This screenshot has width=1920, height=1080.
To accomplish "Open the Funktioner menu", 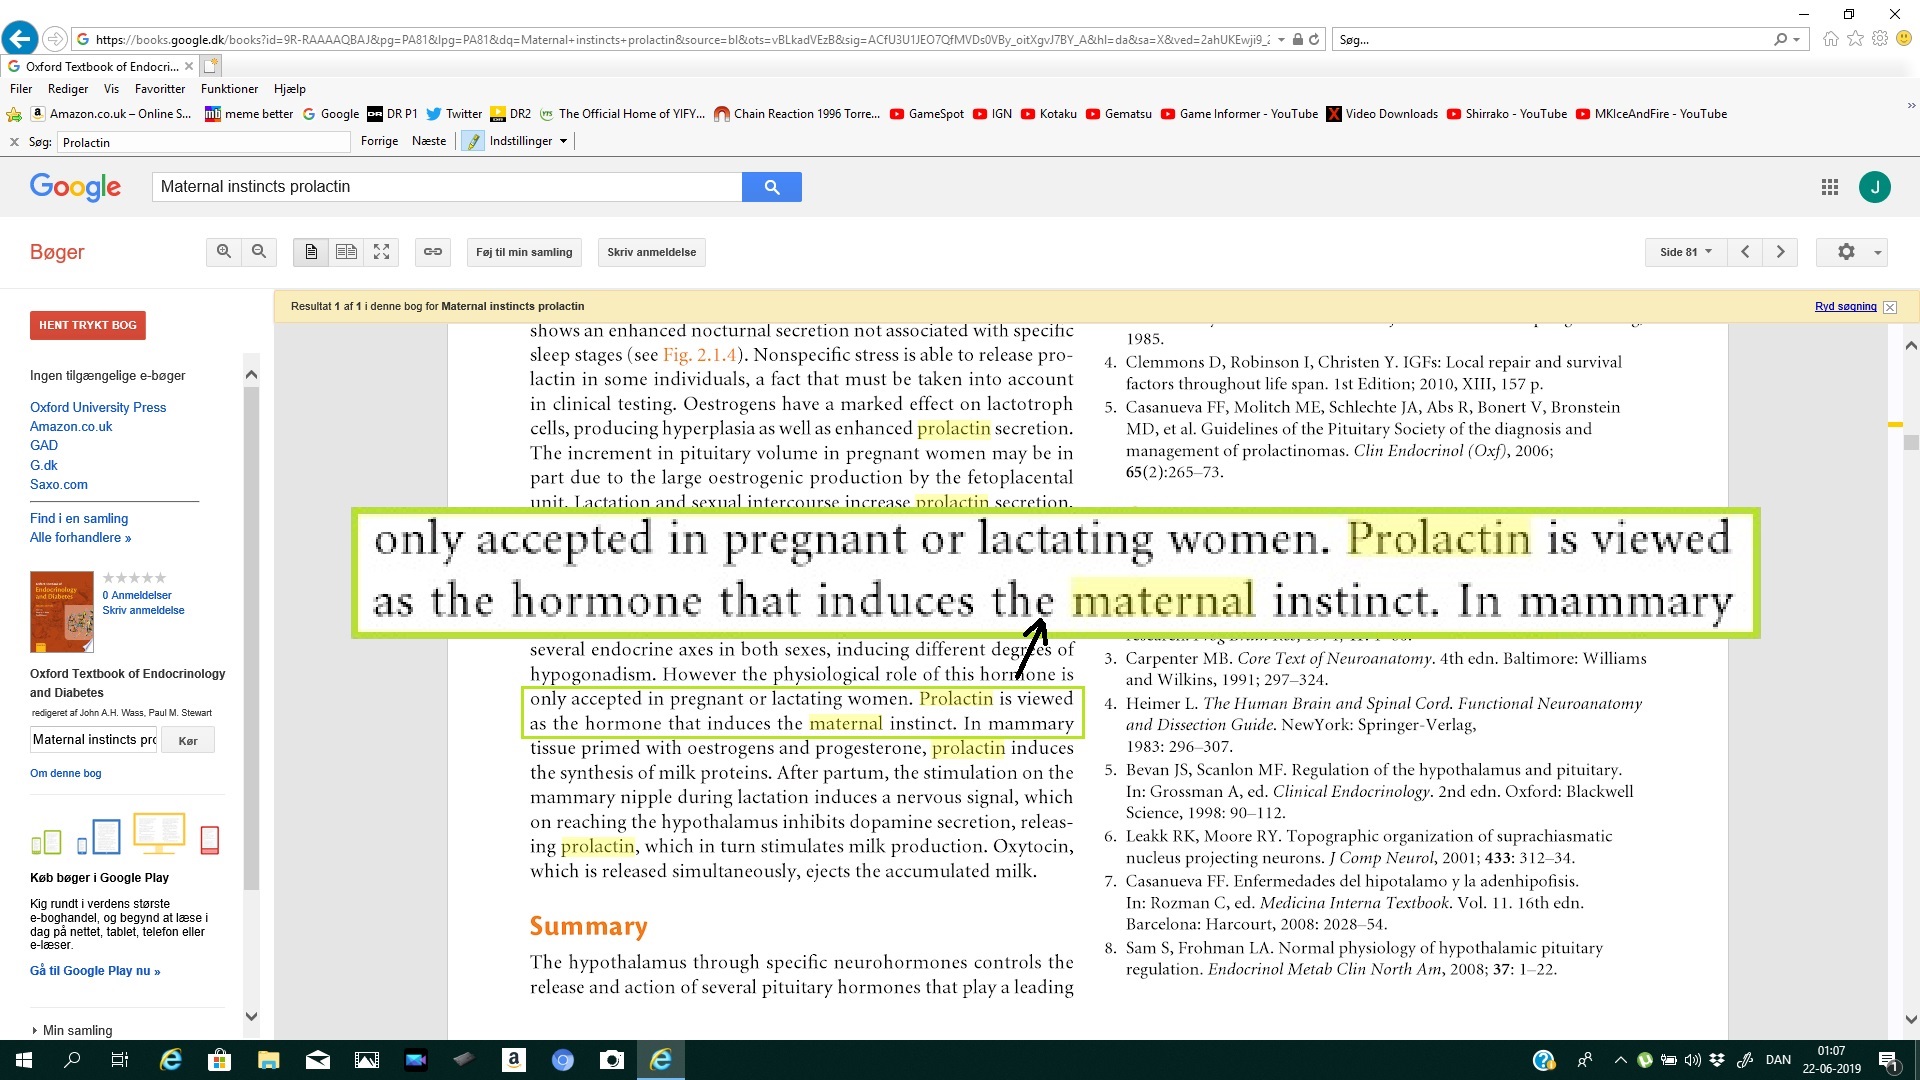I will [x=229, y=89].
